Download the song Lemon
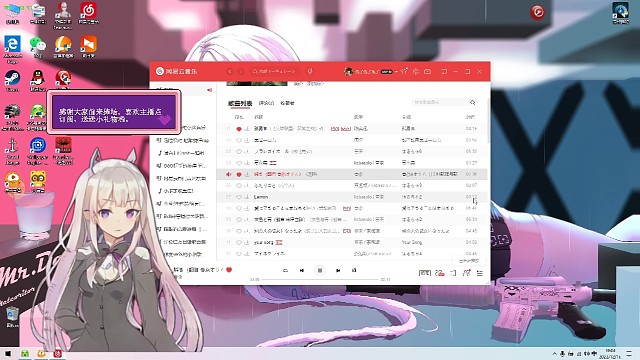 247,197
